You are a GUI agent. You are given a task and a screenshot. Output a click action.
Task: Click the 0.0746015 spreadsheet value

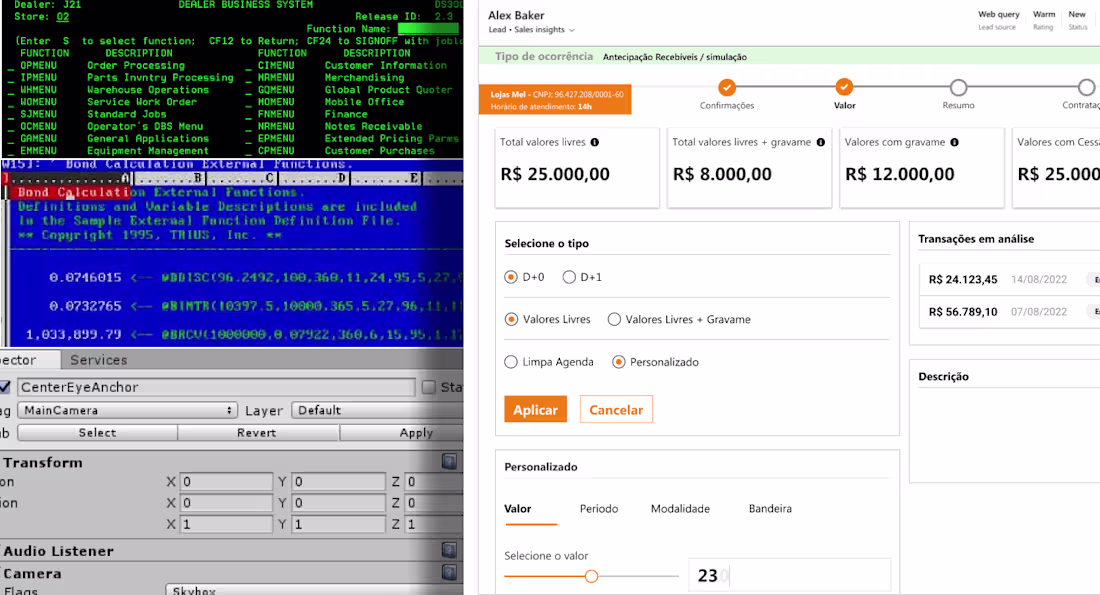pyautogui.click(x=85, y=278)
